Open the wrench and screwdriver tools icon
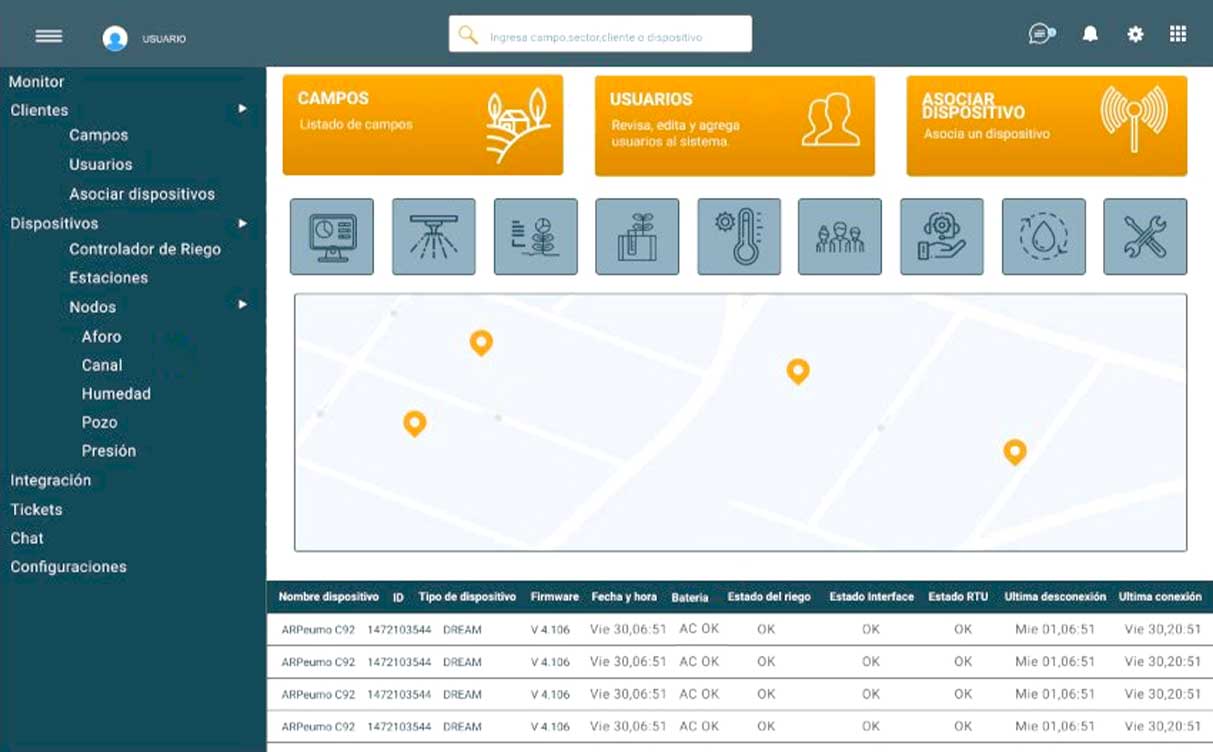The width and height of the screenshot is (1213, 752). (x=1144, y=237)
